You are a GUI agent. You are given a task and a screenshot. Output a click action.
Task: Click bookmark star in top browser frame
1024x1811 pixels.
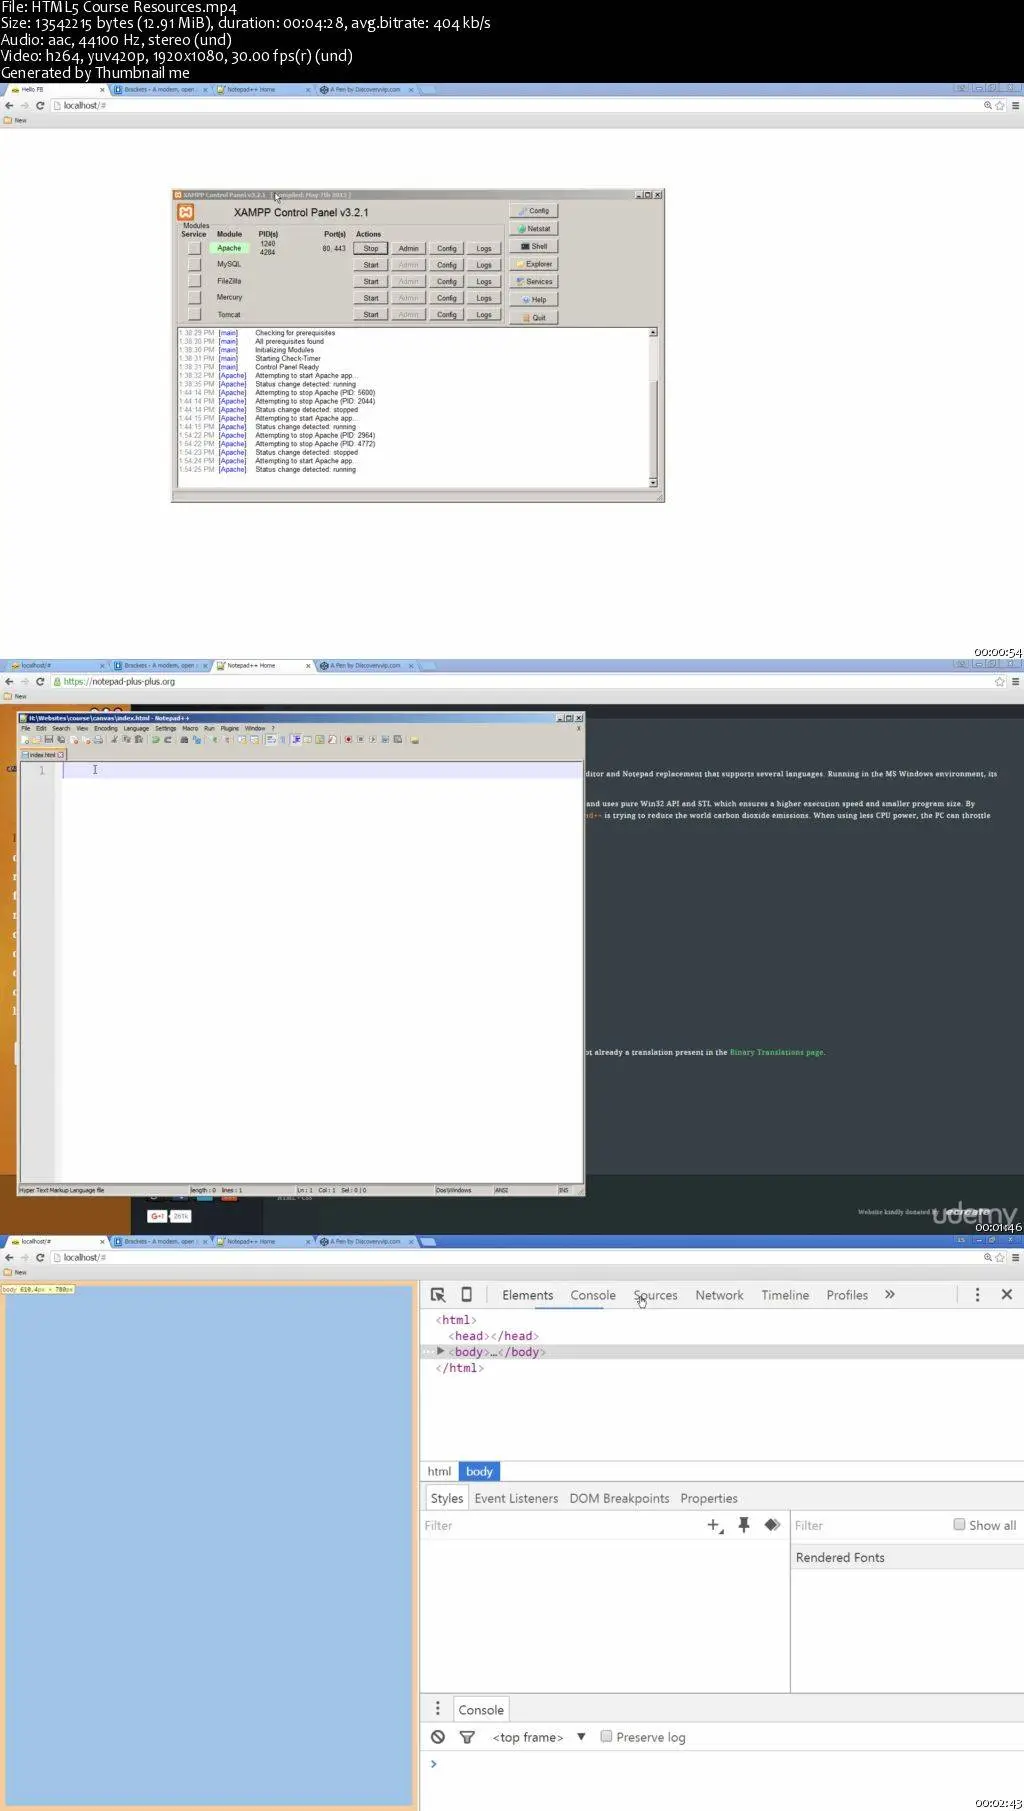(1000, 105)
